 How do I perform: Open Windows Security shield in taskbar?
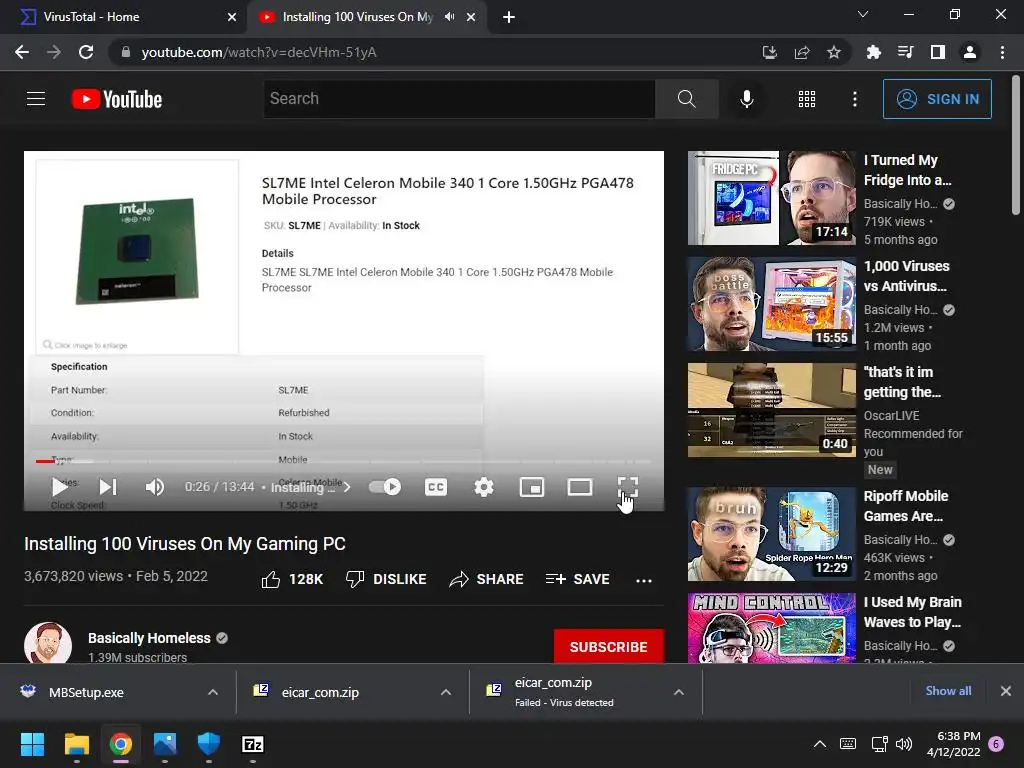coord(209,744)
